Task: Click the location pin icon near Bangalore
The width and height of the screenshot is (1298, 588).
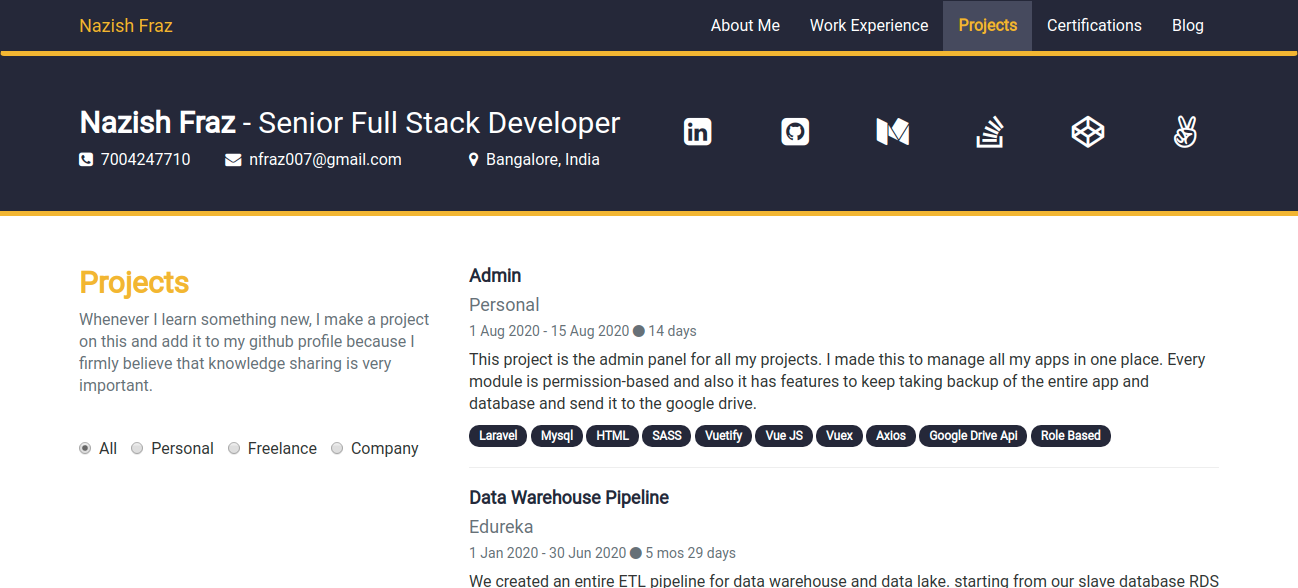Action: 474,160
